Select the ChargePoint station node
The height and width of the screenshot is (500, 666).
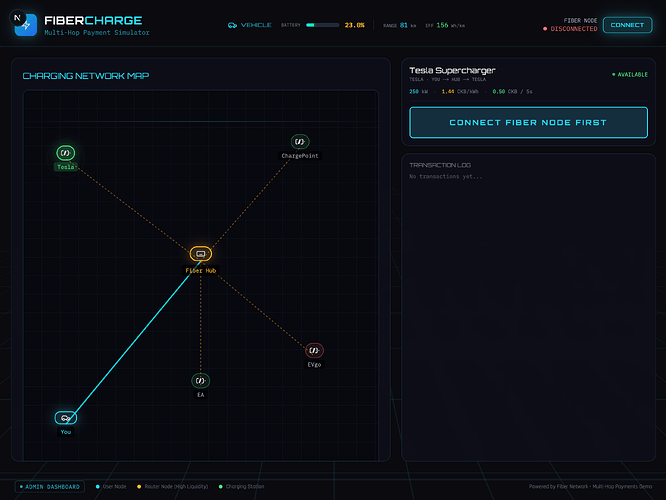tap(300, 141)
